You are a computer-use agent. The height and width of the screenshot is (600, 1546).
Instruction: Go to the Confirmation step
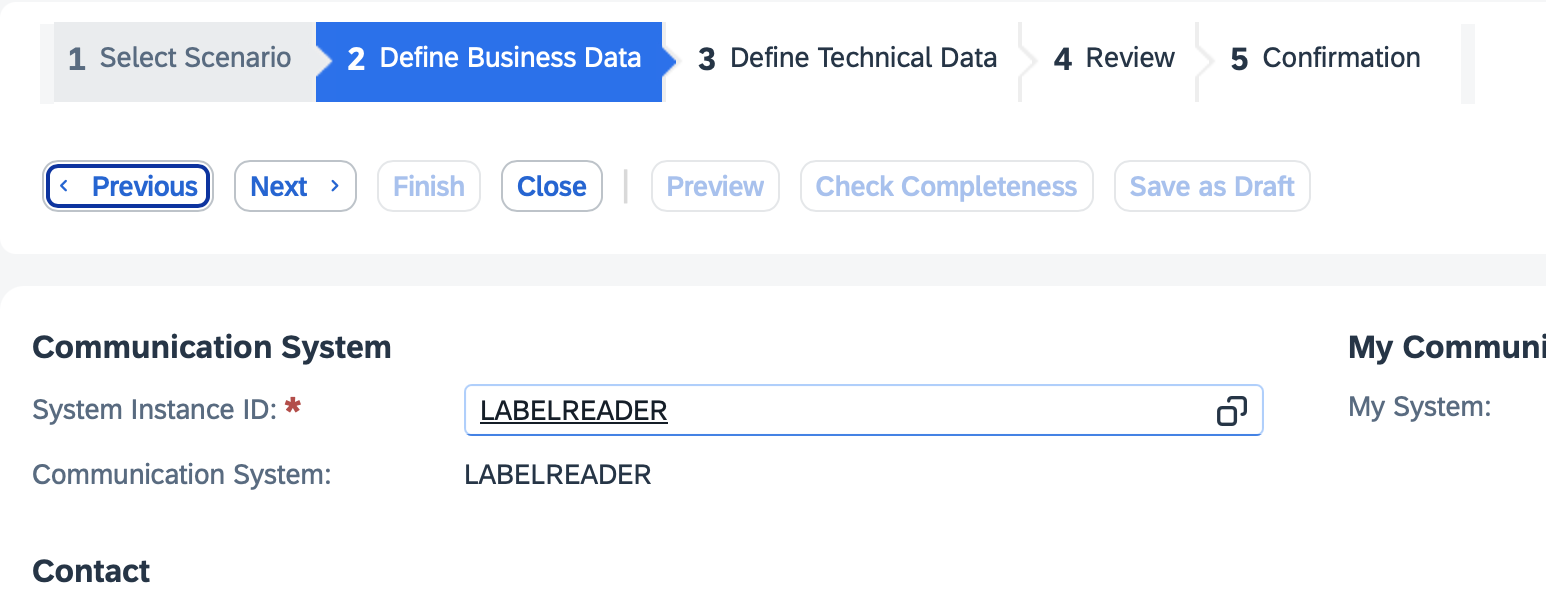(1325, 59)
